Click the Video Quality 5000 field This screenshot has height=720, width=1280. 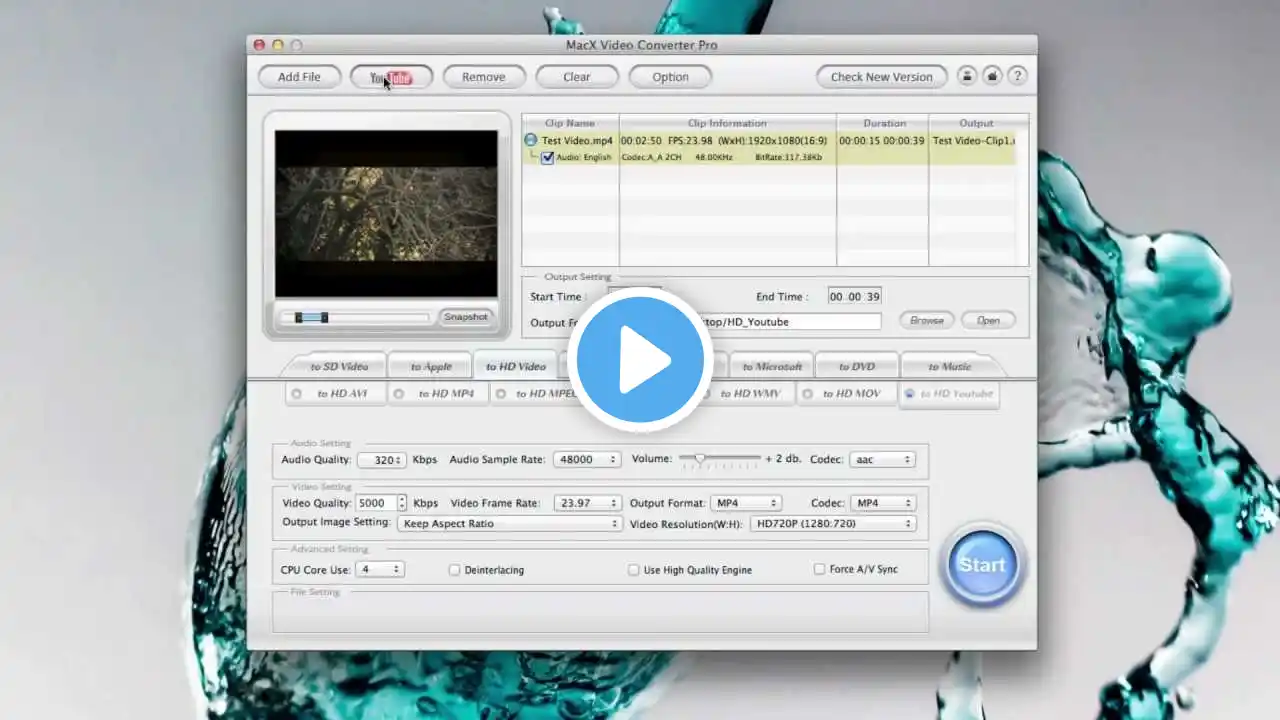coord(377,503)
